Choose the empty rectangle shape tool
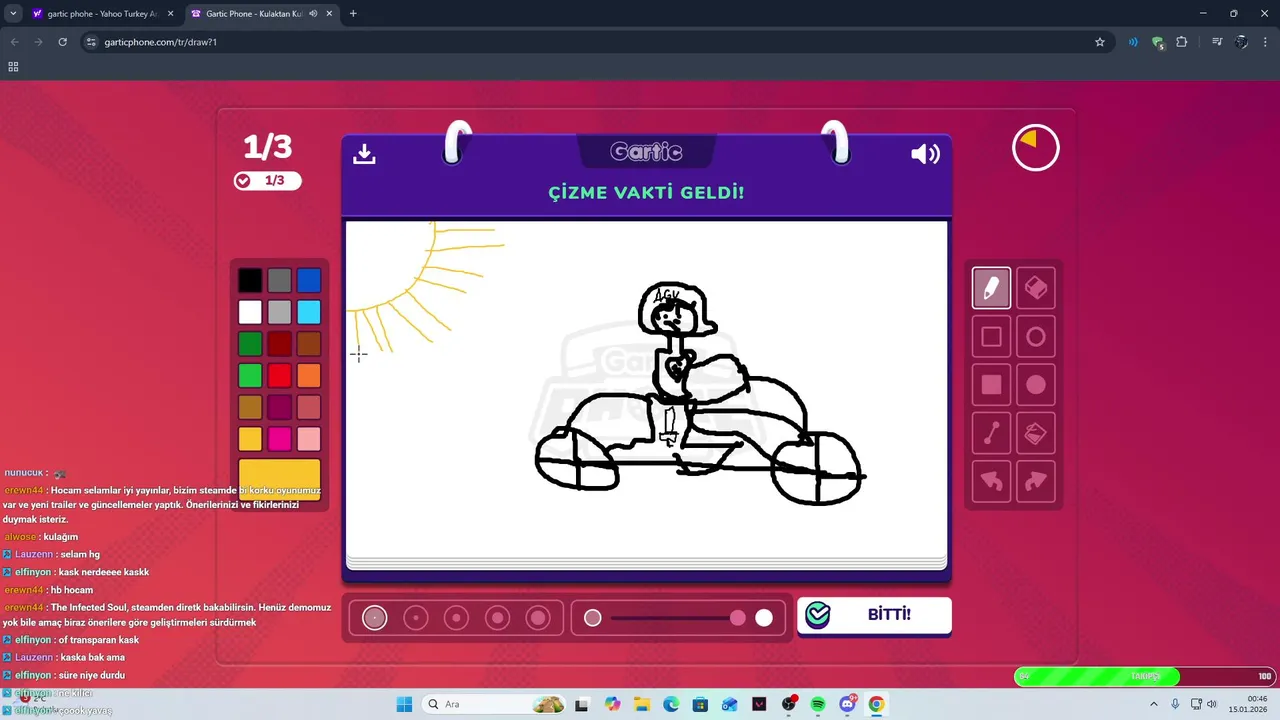The height and width of the screenshot is (720, 1280). [x=991, y=337]
